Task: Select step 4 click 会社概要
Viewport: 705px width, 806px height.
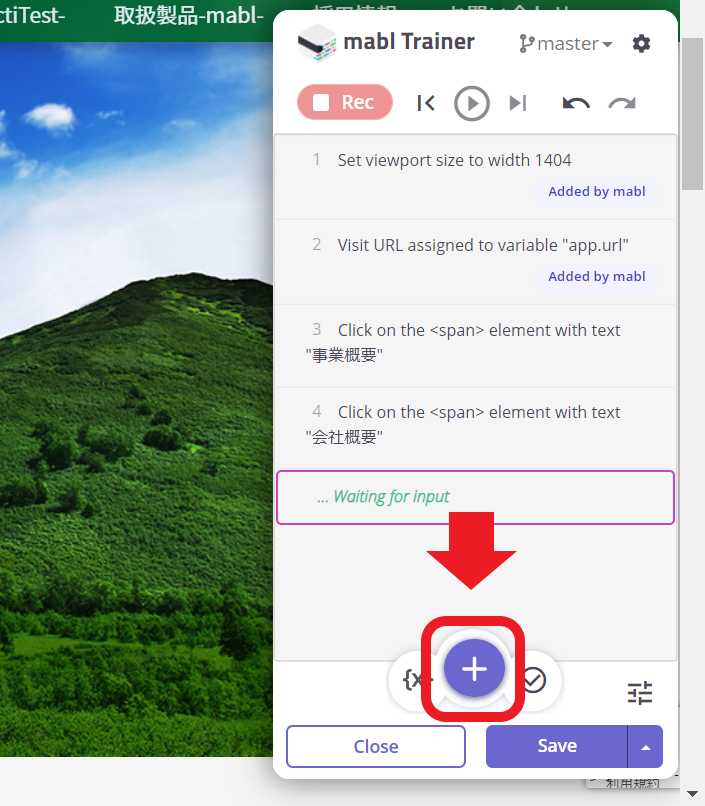Action: point(476,428)
